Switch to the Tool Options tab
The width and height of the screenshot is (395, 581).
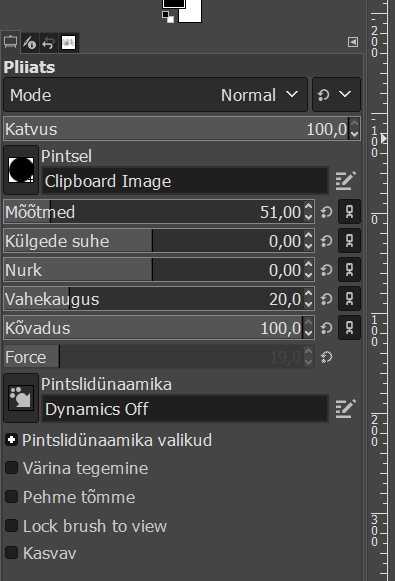(10, 43)
